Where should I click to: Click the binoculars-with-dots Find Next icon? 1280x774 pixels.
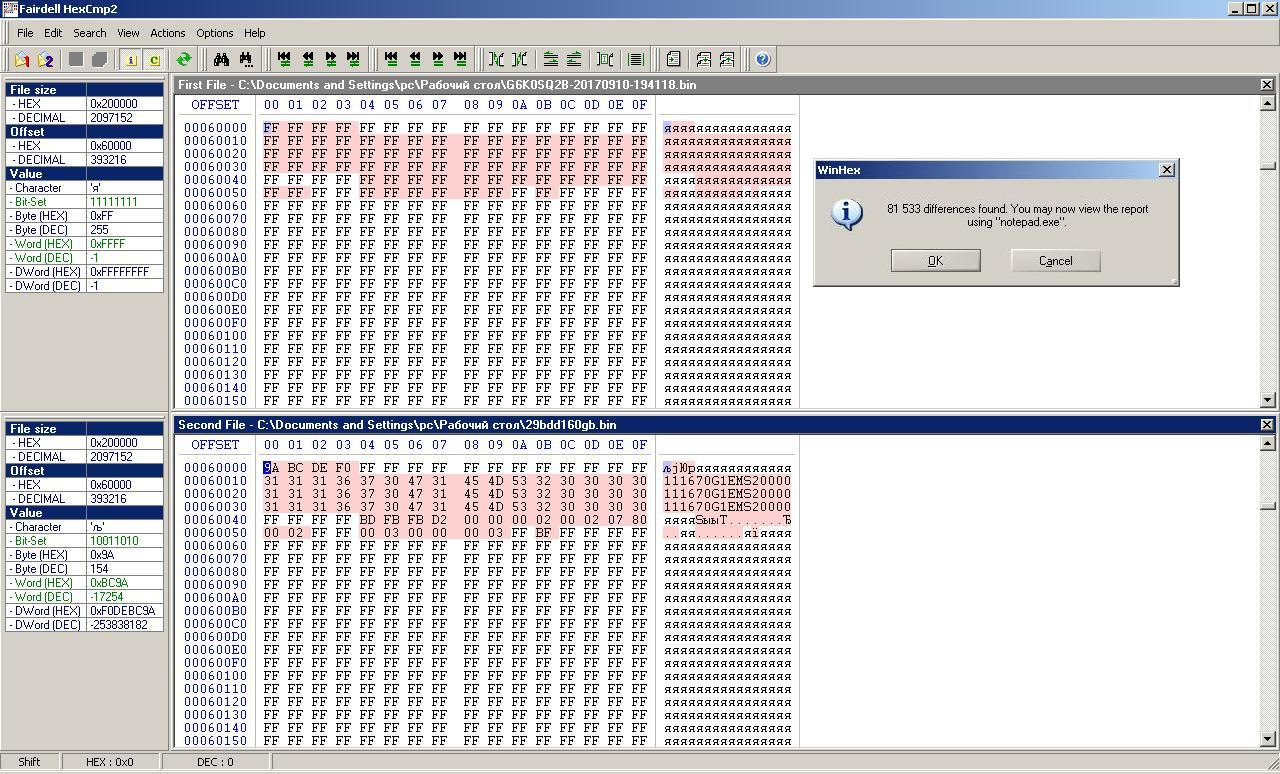tap(245, 60)
